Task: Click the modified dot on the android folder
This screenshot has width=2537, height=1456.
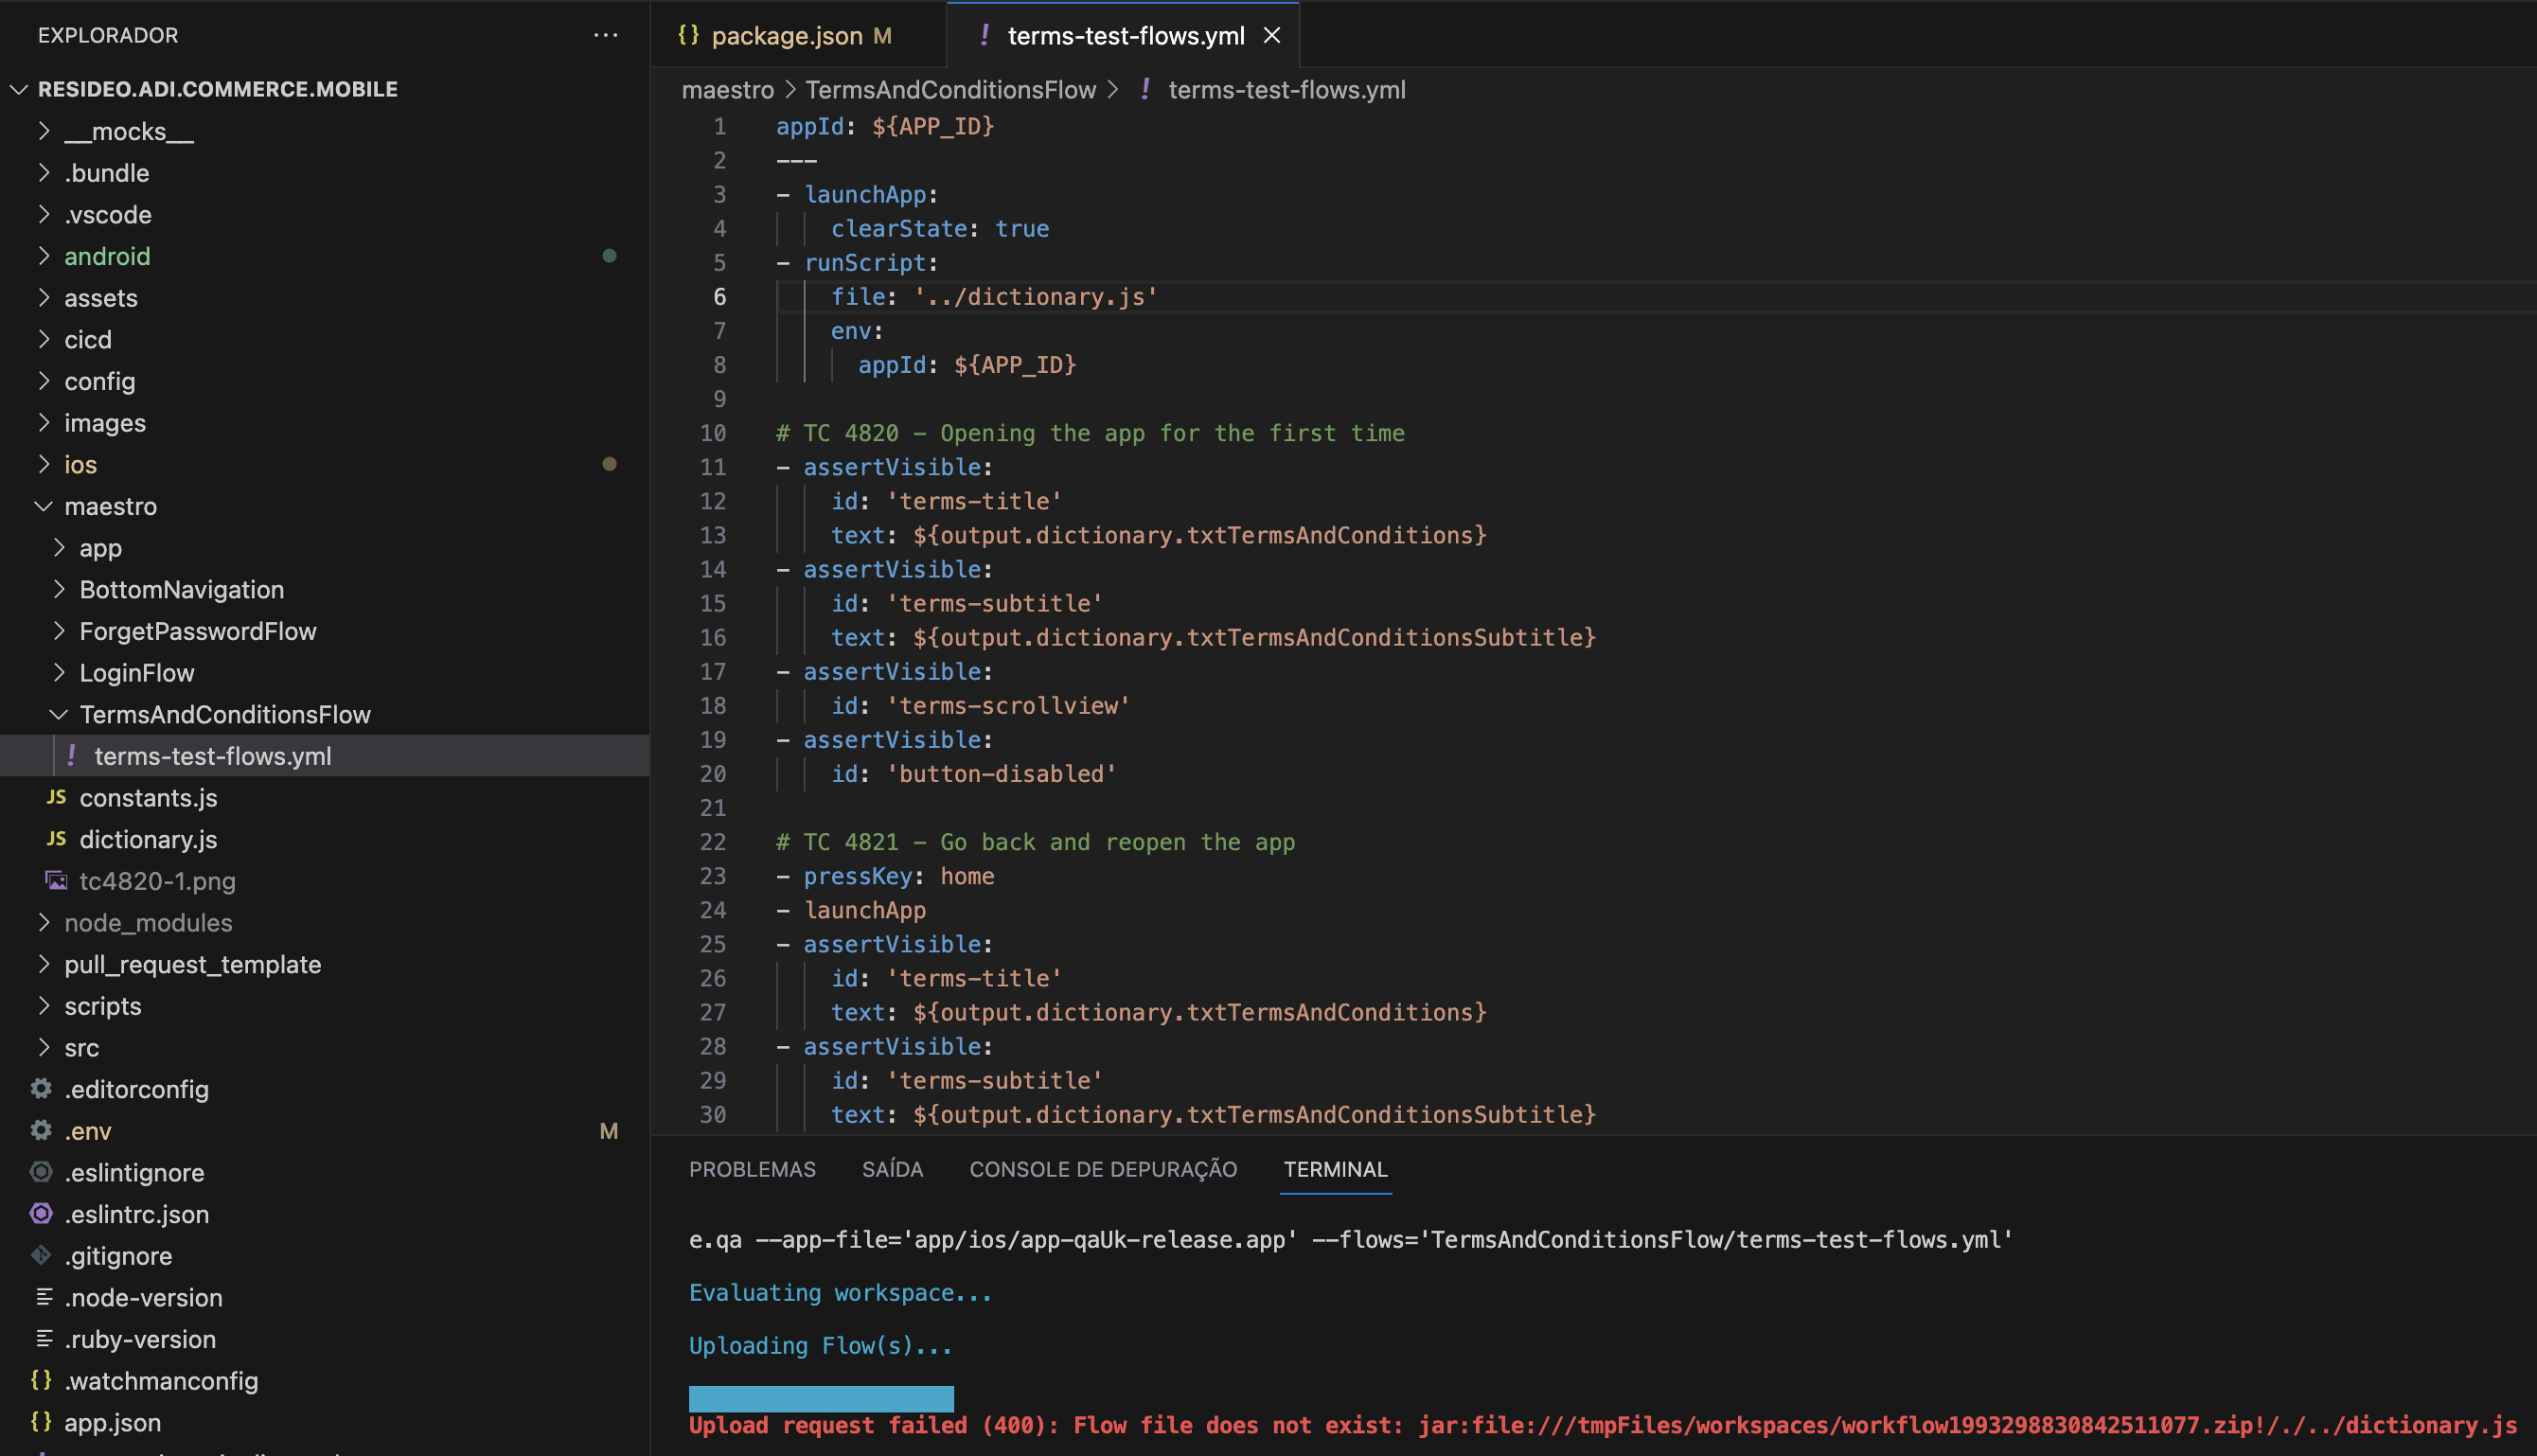Action: (611, 256)
